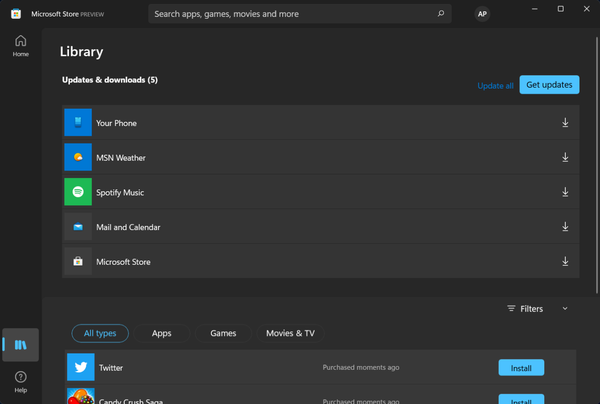Click the Microsoft Store app icon in list

click(78, 261)
